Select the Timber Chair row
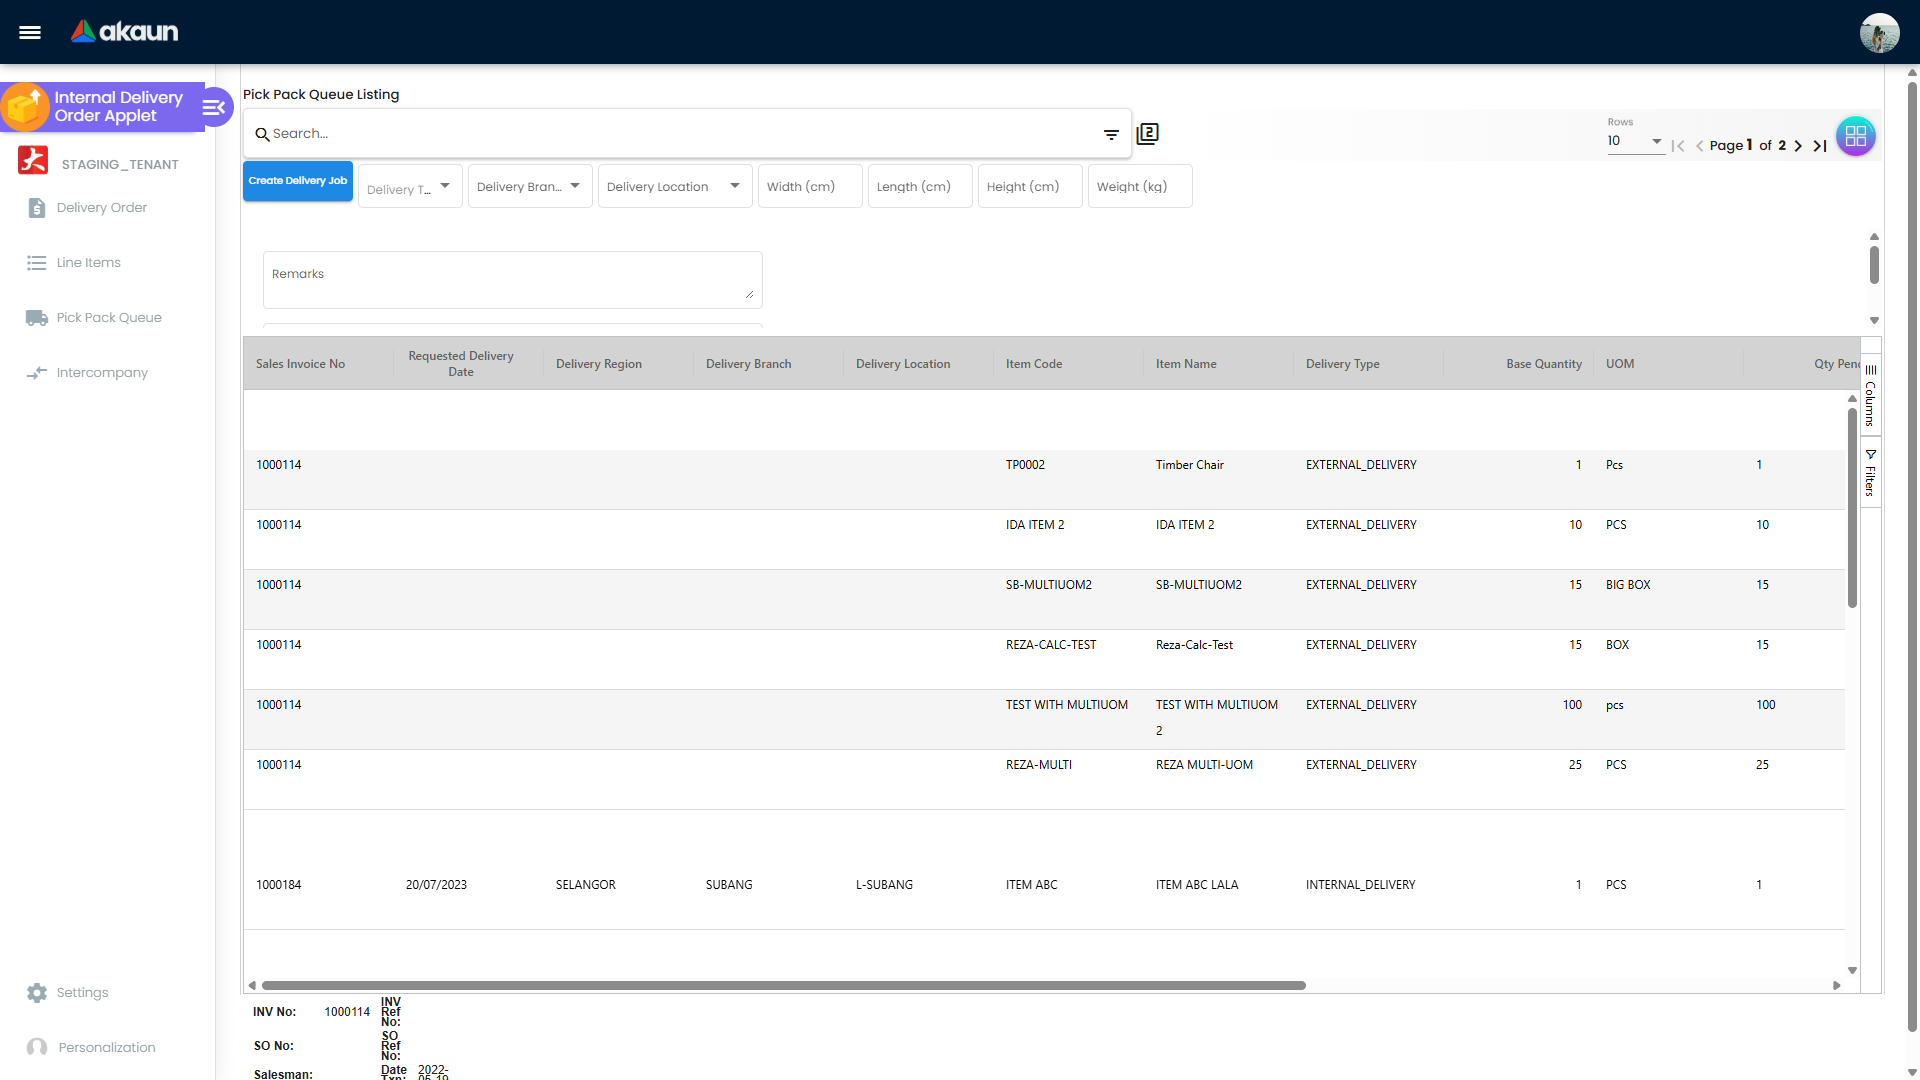 point(1044,479)
